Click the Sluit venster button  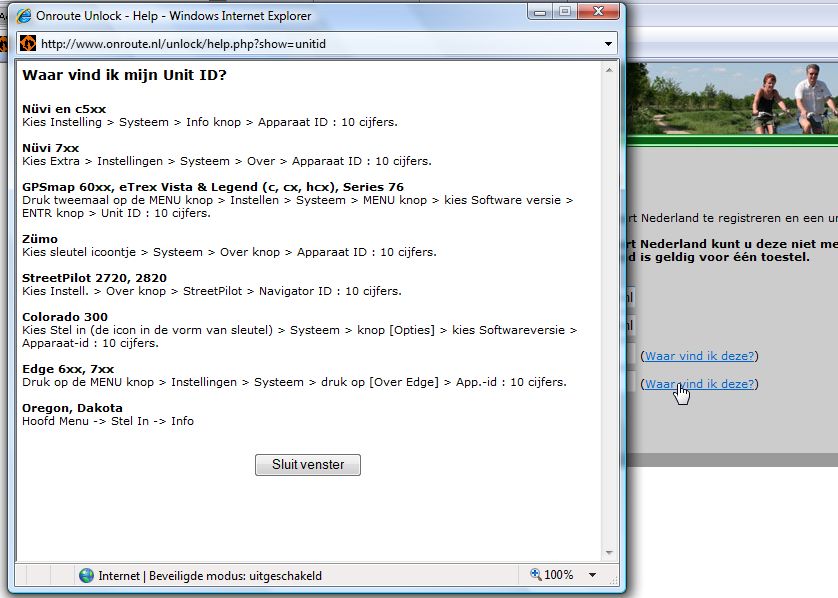click(308, 464)
